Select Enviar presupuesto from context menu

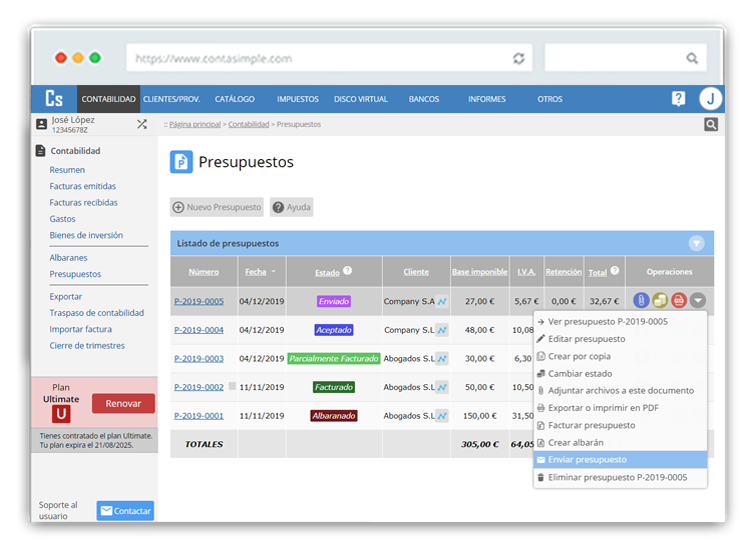[x=587, y=460]
